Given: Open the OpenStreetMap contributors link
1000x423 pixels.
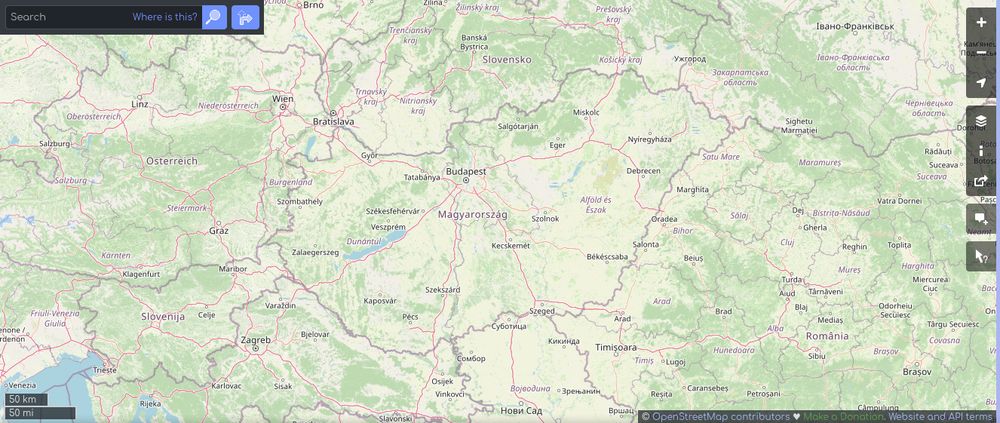Looking at the screenshot, I should pyautogui.click(x=721, y=417).
